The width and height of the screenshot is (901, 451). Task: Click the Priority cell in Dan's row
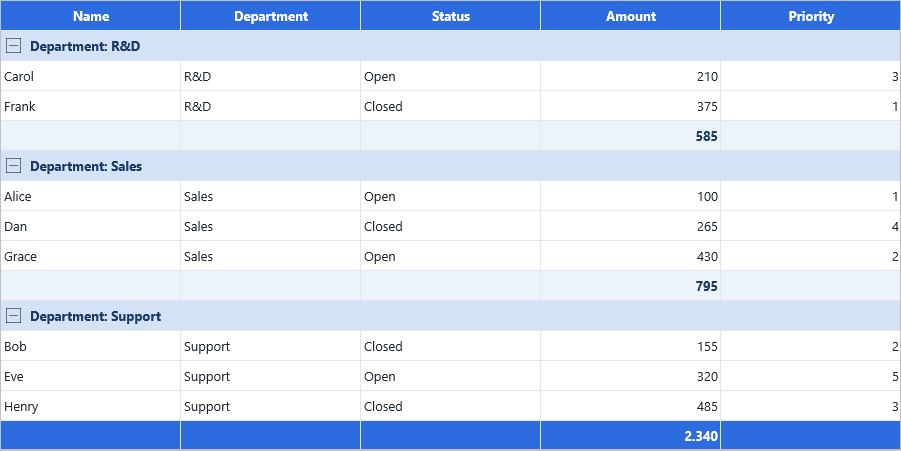tap(811, 226)
